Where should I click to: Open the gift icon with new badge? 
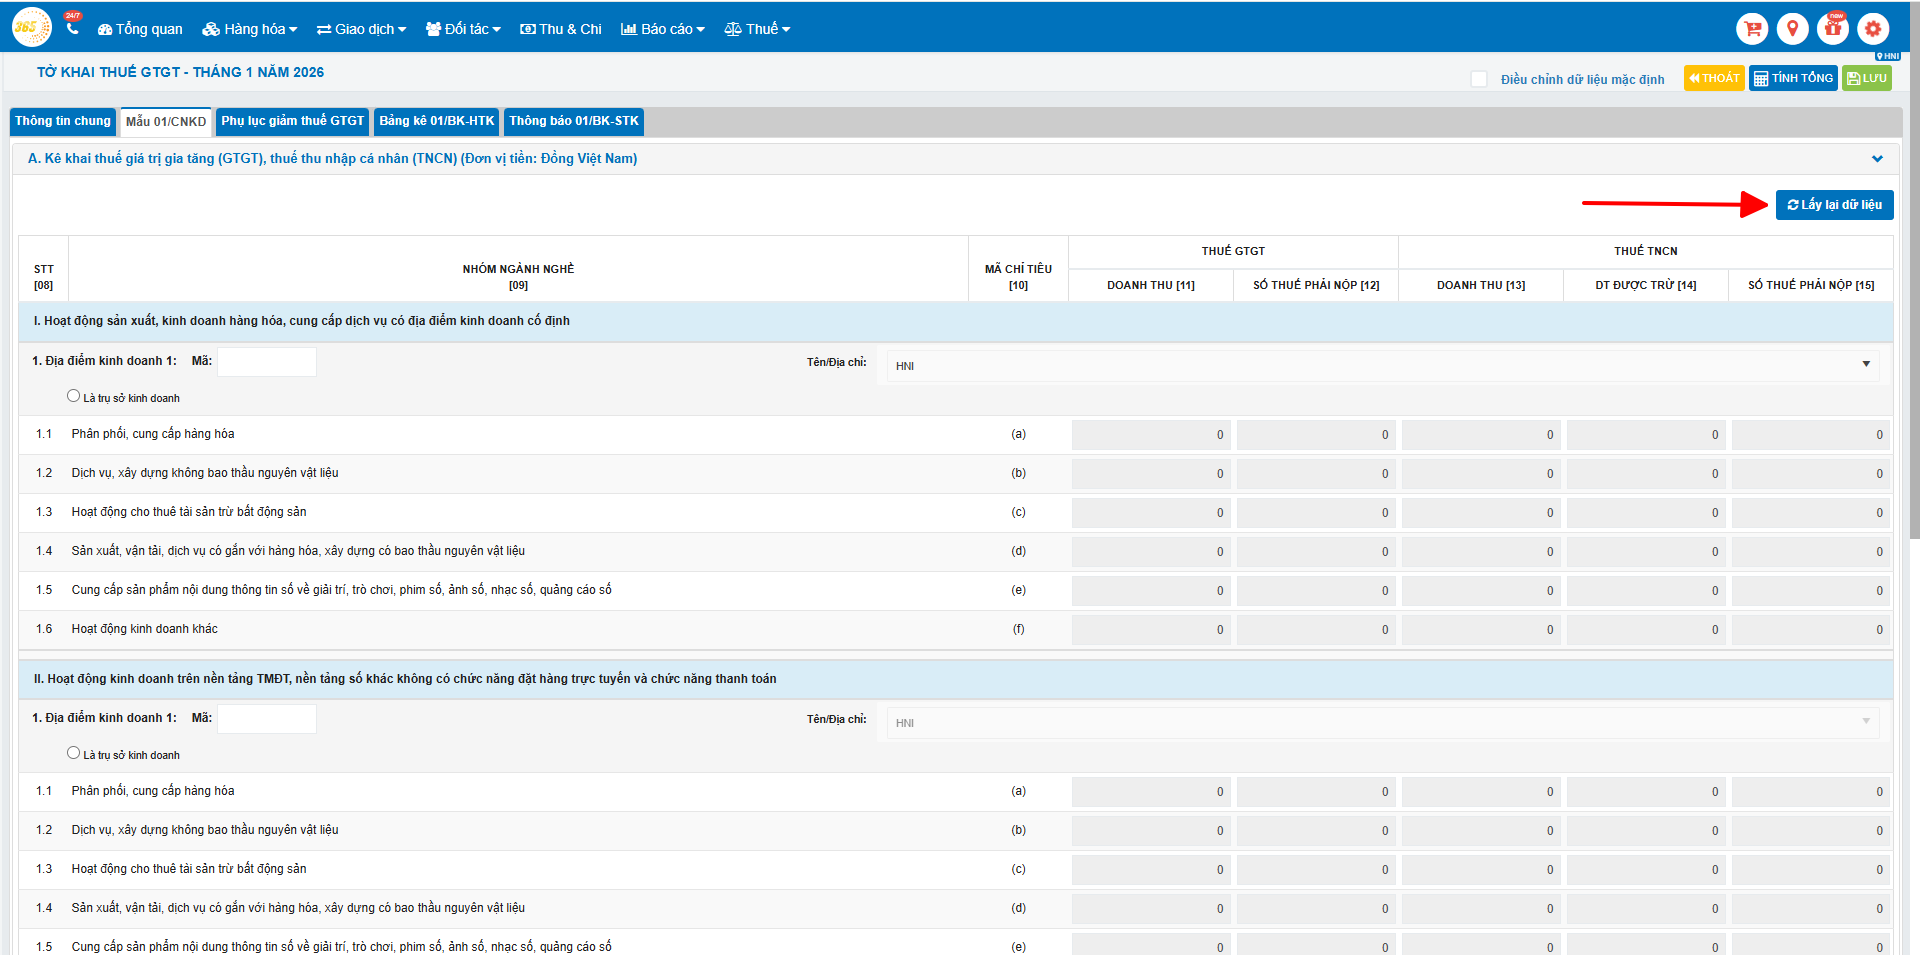[1833, 29]
